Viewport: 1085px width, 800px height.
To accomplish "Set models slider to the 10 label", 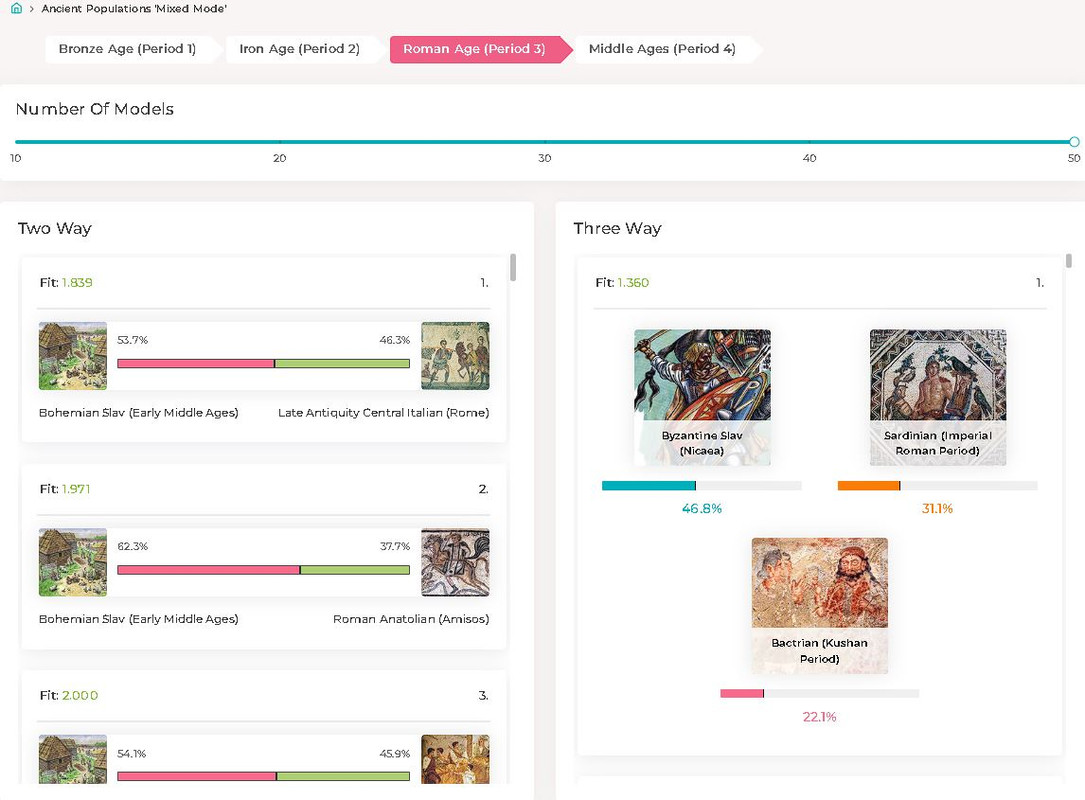I will 15,158.
